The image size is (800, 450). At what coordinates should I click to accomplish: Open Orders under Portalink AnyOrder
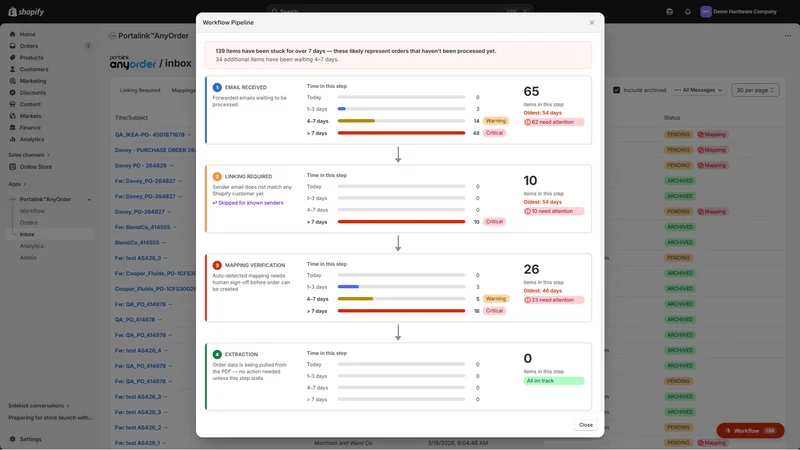click(x=29, y=223)
